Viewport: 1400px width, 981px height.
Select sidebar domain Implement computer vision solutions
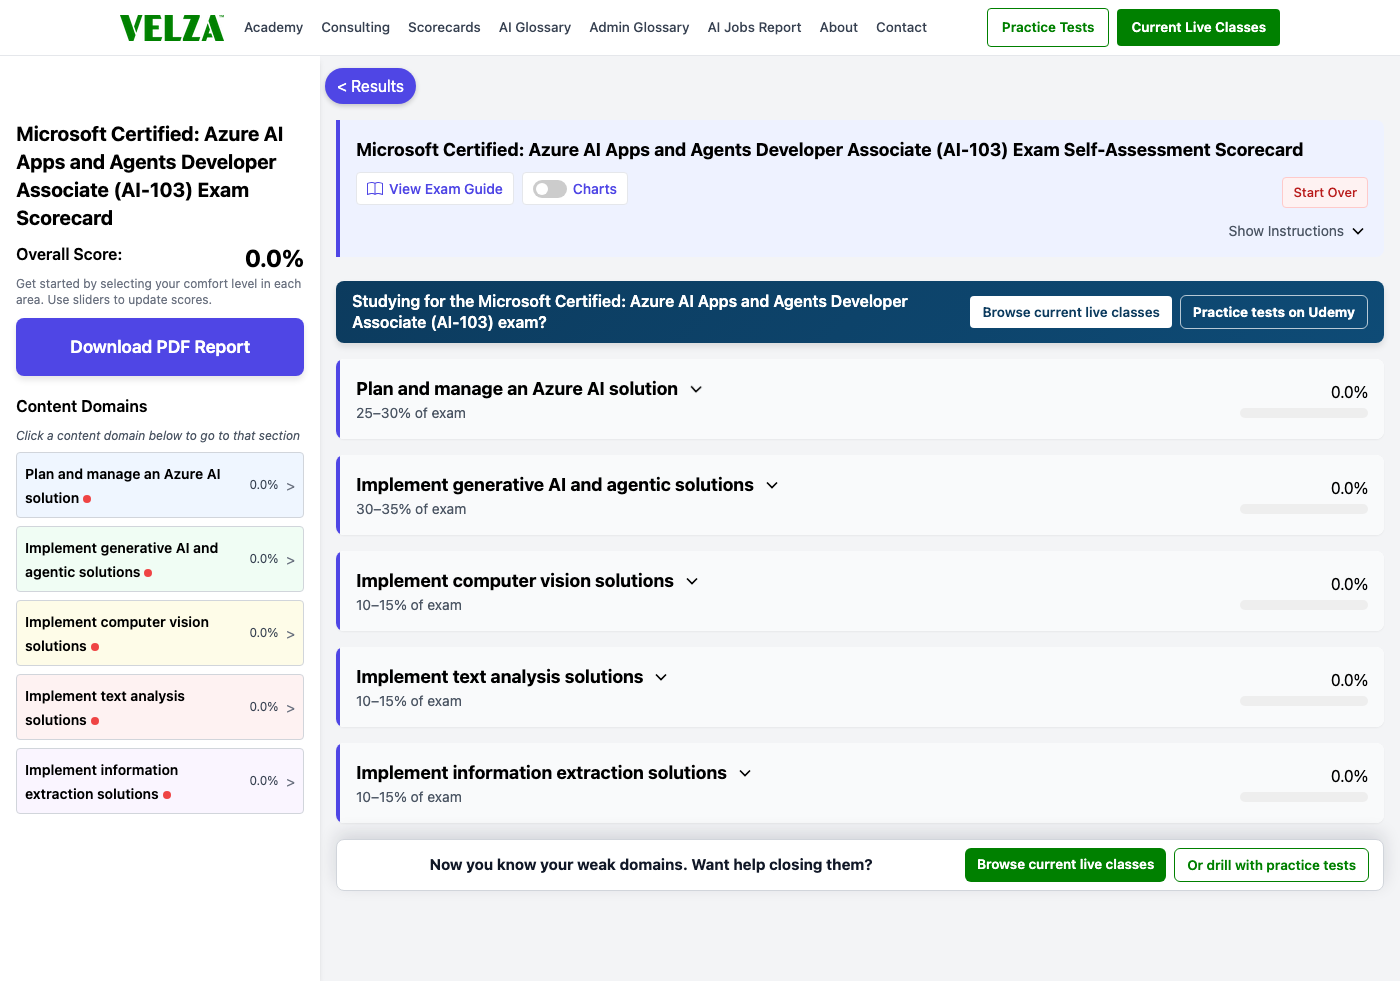click(x=160, y=633)
